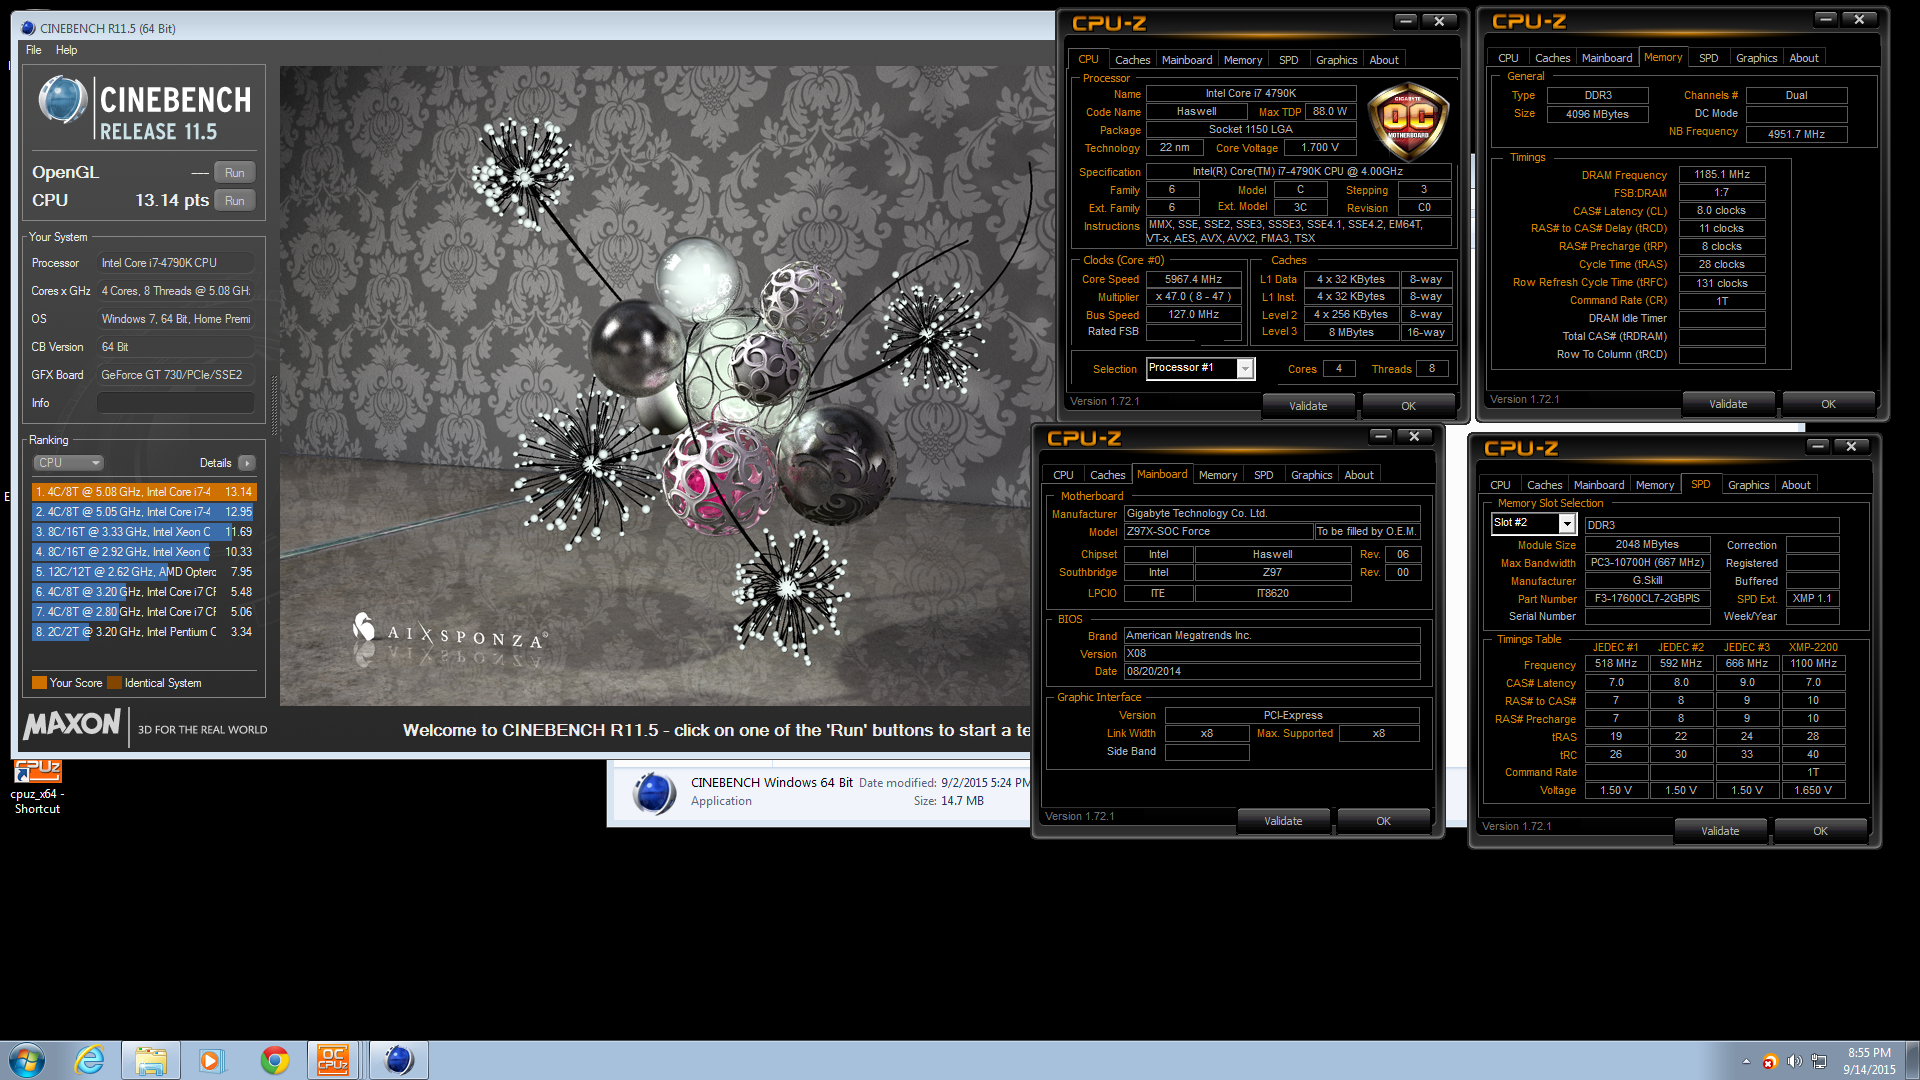Viewport: 1920px width, 1080px height.
Task: Validate in the CPU-Z SPD window
Action: pos(1720,831)
